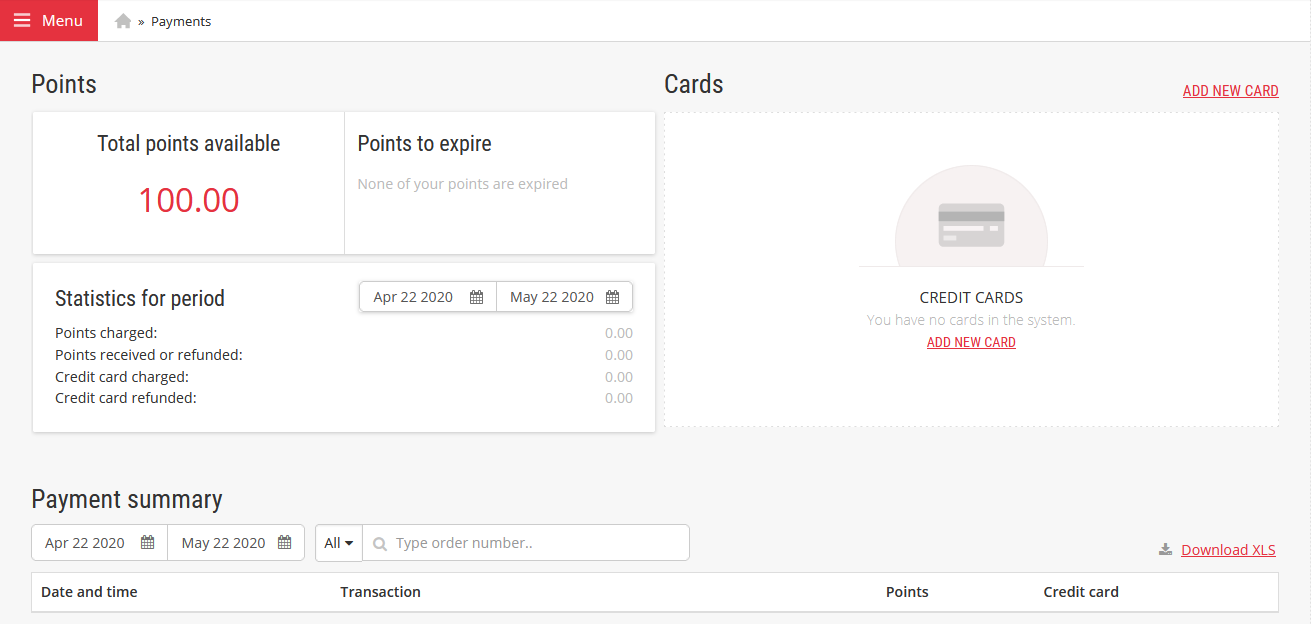Click the Date and time column header
The image size is (1311, 624).
pos(89,592)
